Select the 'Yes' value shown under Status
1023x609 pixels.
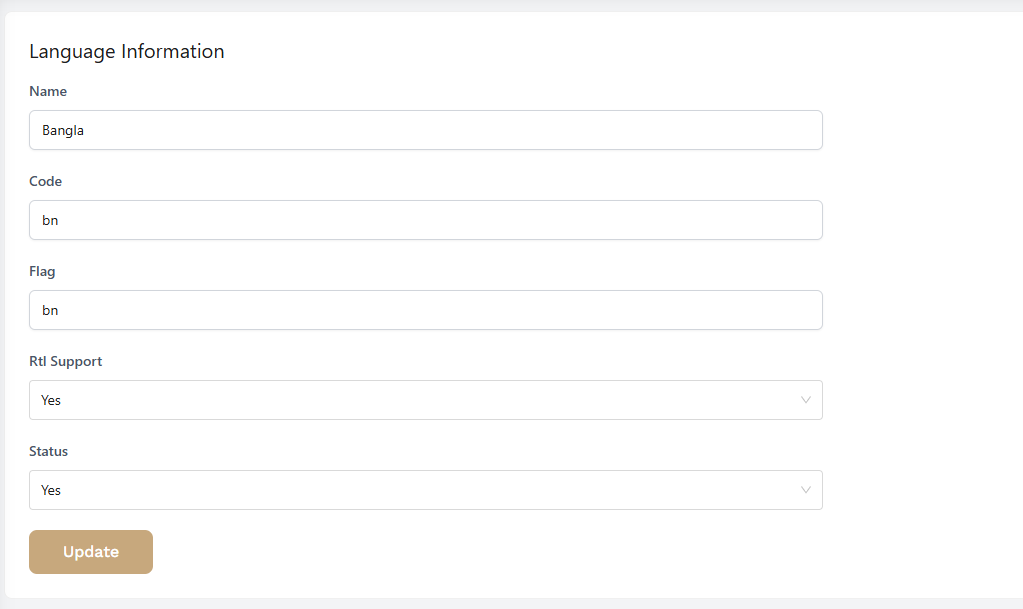(x=51, y=490)
